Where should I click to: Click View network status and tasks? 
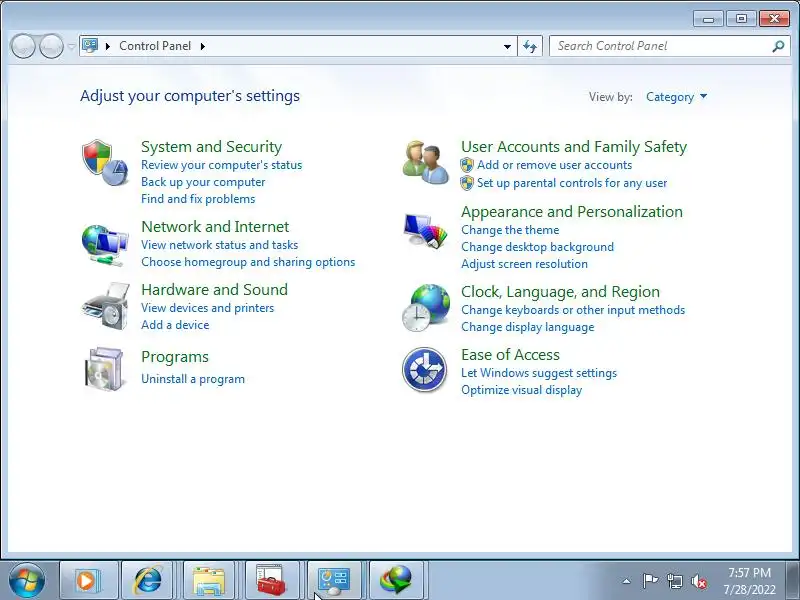[x=219, y=245]
